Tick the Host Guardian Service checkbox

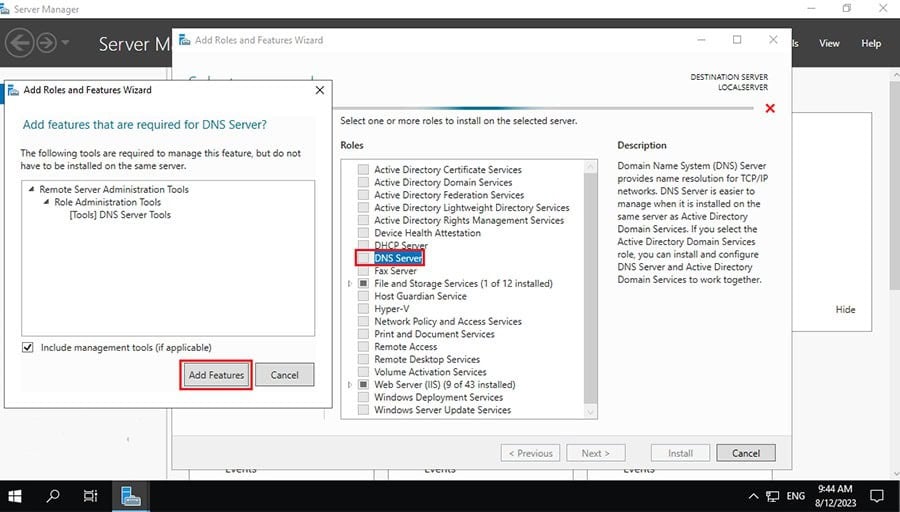(363, 296)
